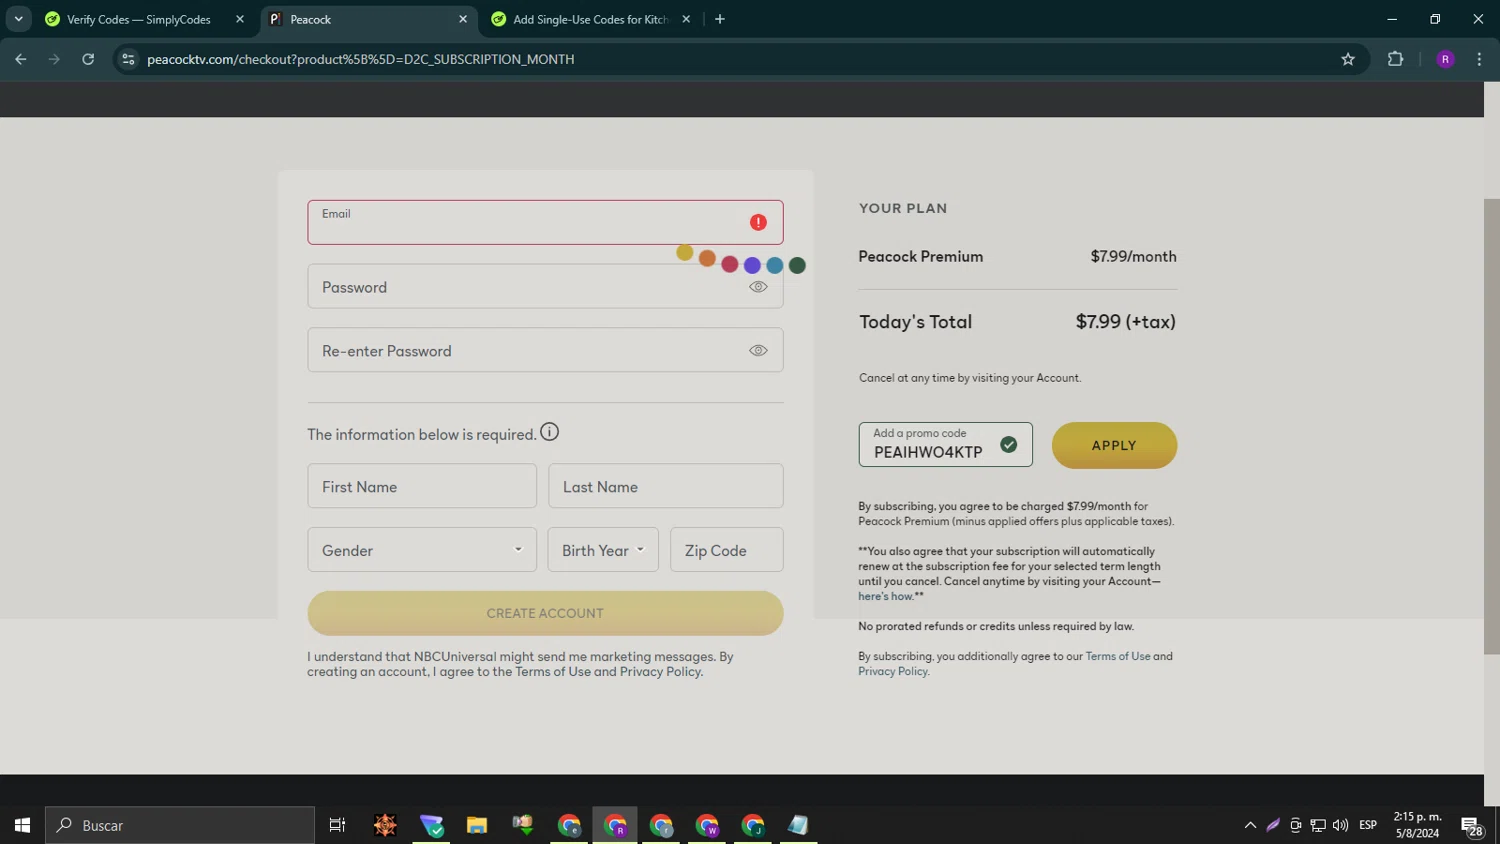Focus the Email input field
This screenshot has height=844, width=1500.
tap(545, 222)
